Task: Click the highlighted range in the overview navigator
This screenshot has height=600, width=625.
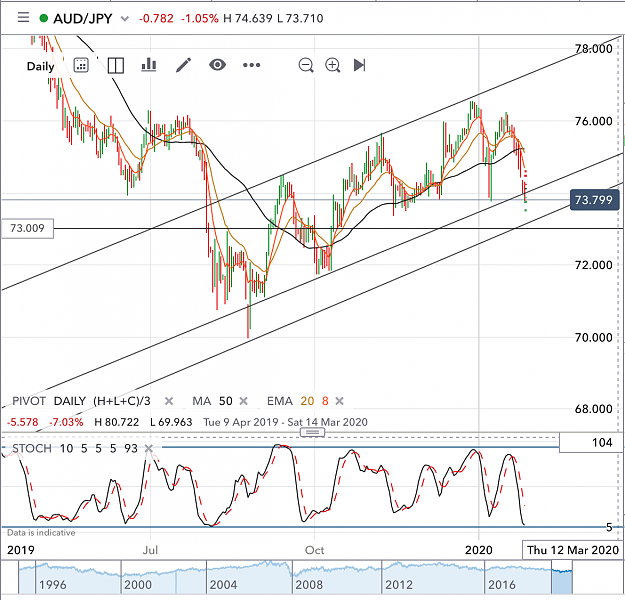Action: tap(562, 577)
